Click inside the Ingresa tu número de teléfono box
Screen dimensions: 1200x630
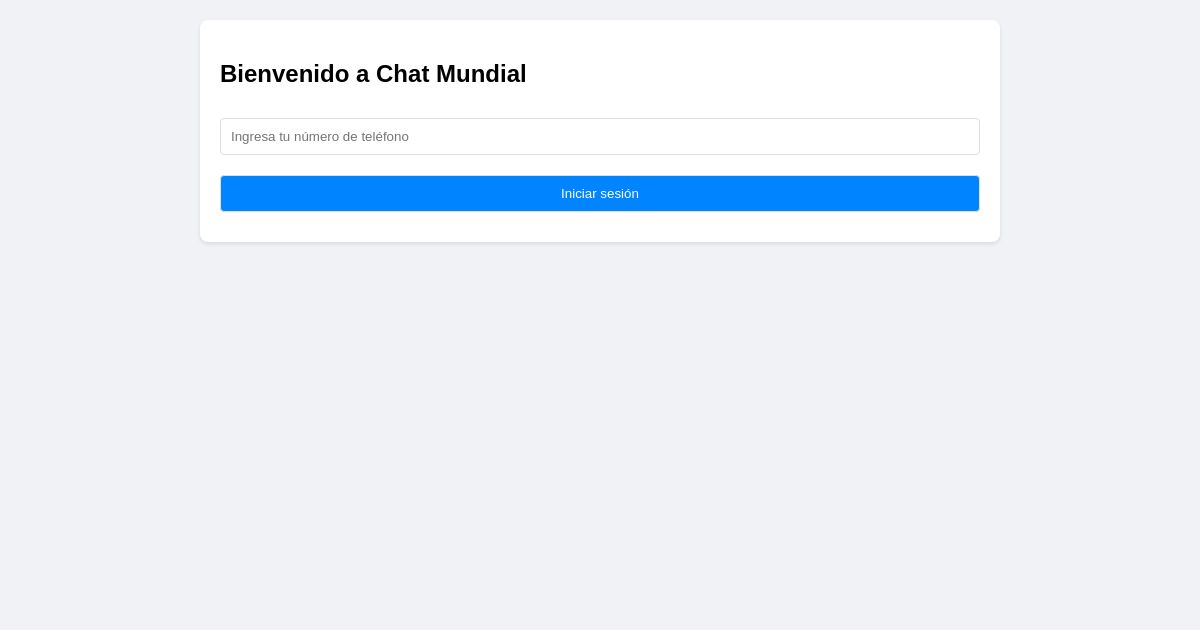(x=600, y=136)
